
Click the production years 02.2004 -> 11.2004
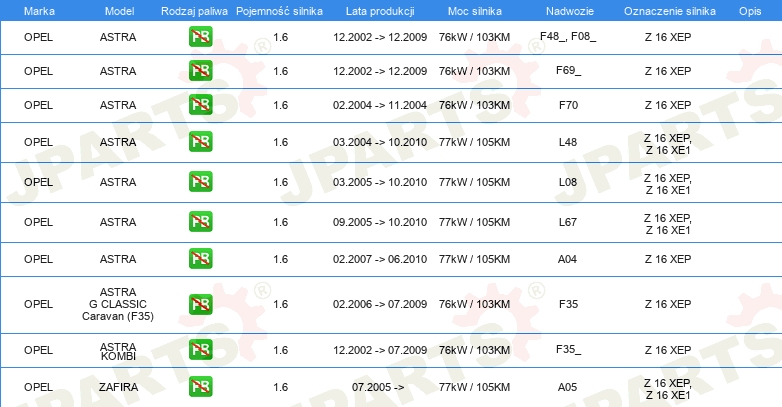[380, 105]
